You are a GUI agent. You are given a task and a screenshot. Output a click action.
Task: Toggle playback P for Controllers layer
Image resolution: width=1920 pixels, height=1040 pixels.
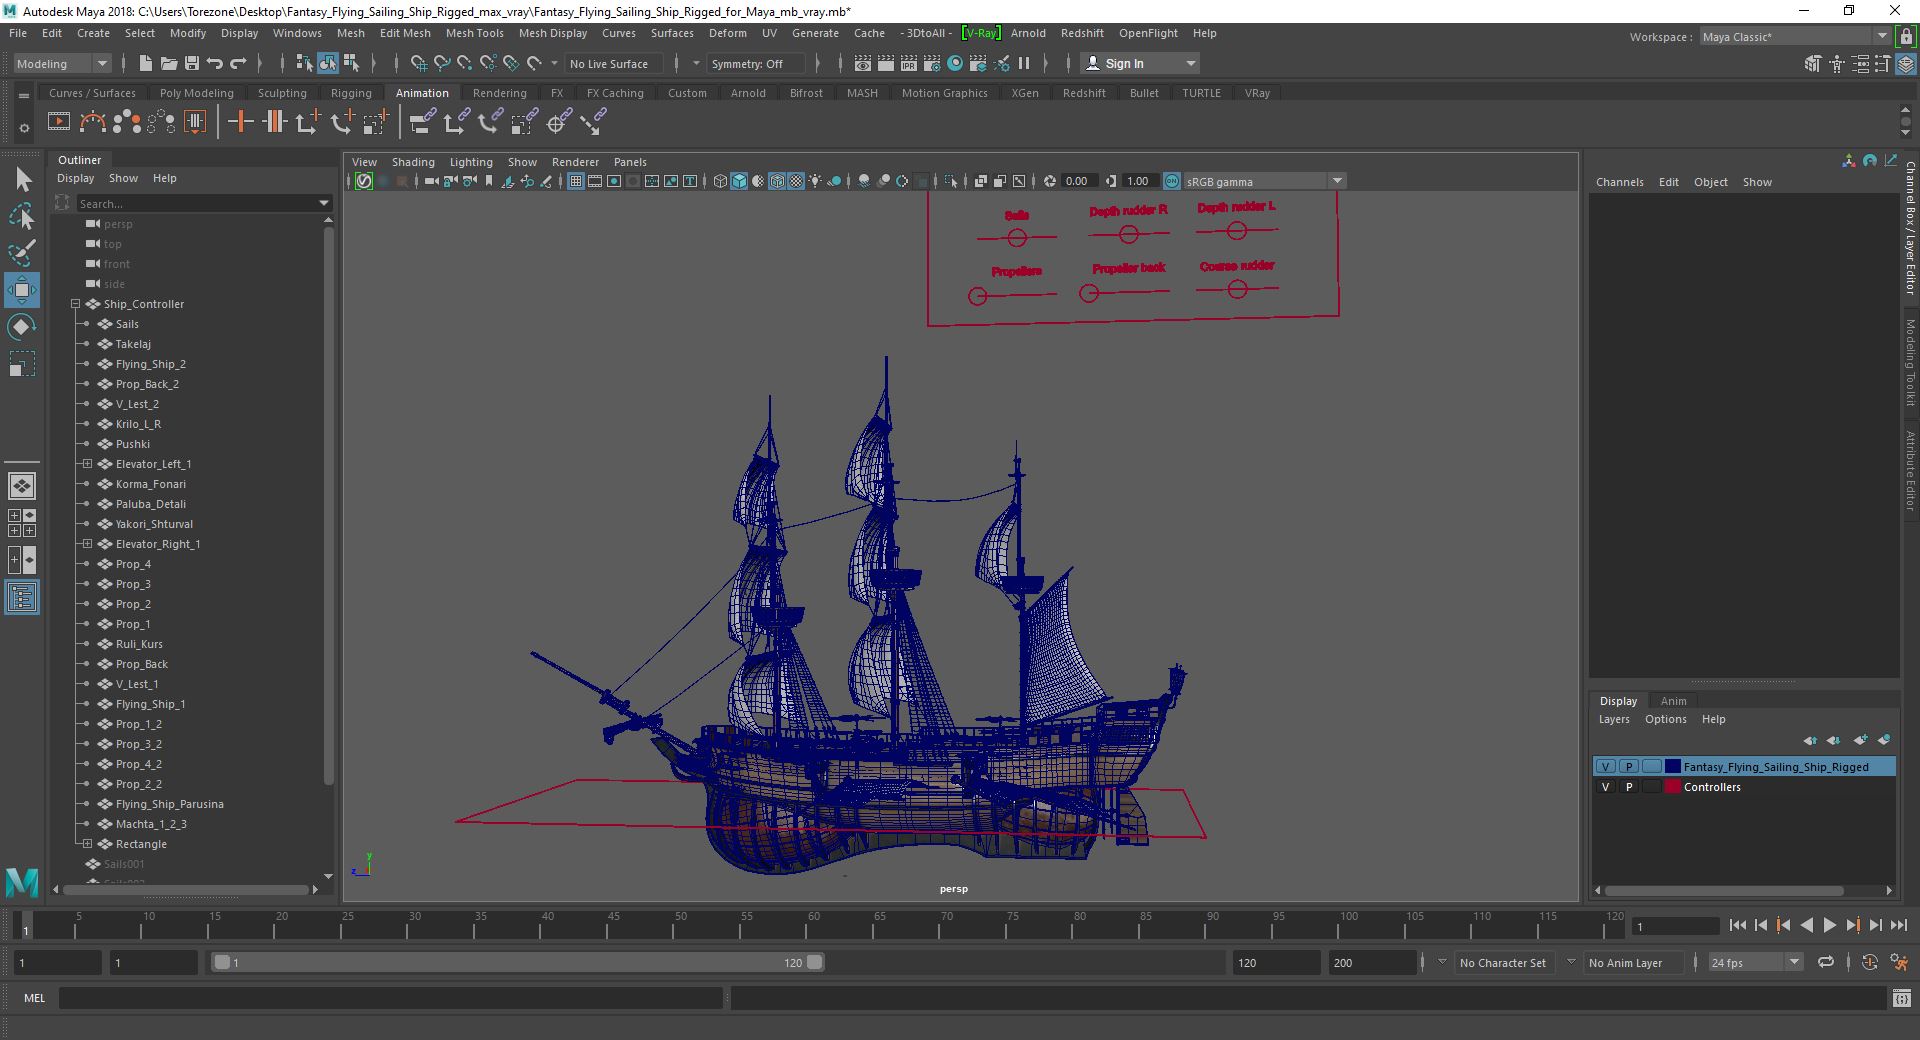click(x=1628, y=787)
